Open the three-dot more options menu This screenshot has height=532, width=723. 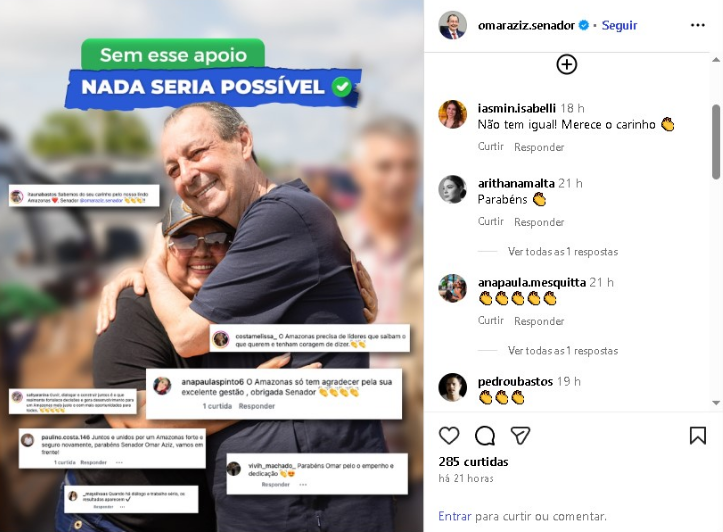pos(698,25)
